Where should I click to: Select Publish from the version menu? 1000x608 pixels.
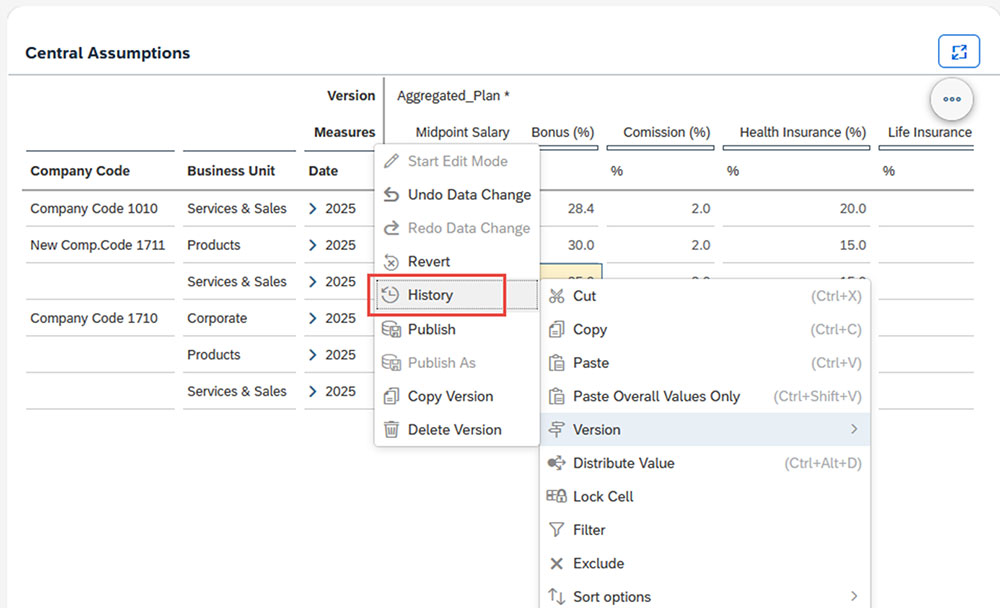431,329
